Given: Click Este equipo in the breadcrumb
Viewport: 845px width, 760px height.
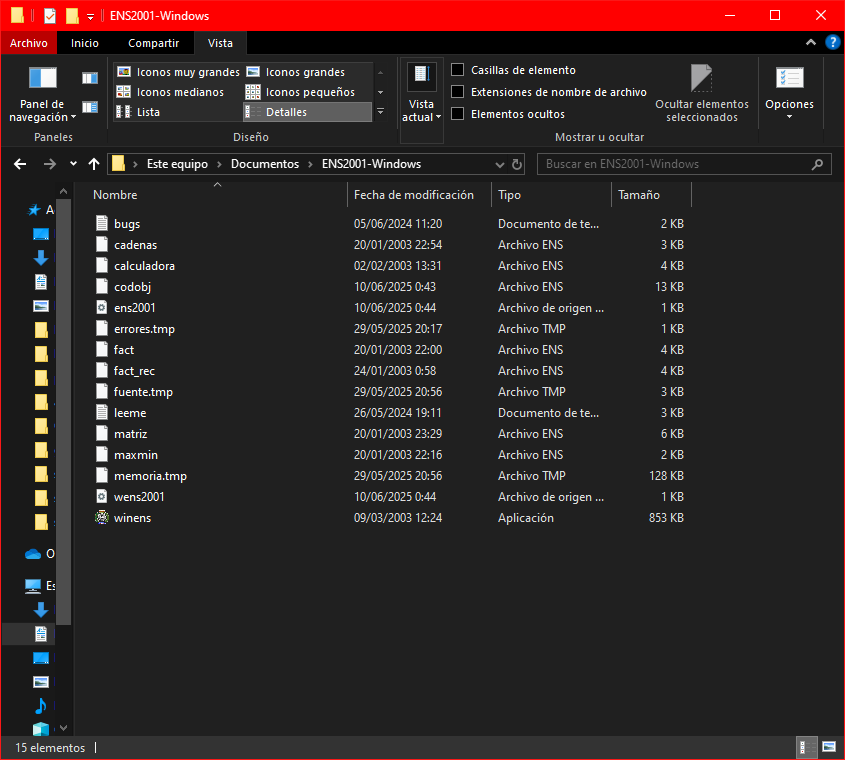Looking at the screenshot, I should [177, 164].
